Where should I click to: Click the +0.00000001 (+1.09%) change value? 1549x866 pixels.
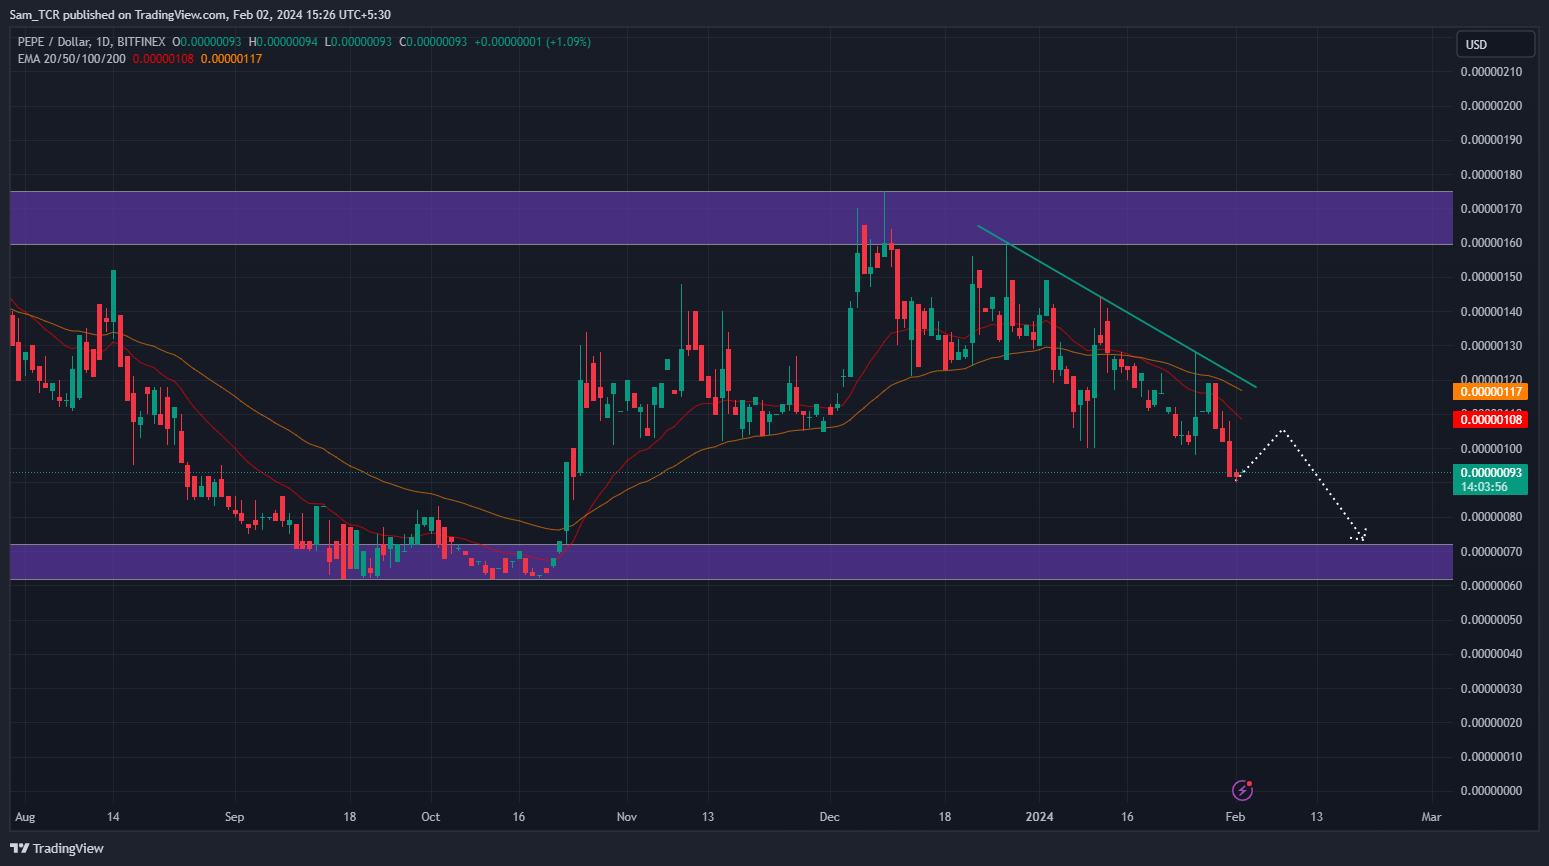click(532, 42)
